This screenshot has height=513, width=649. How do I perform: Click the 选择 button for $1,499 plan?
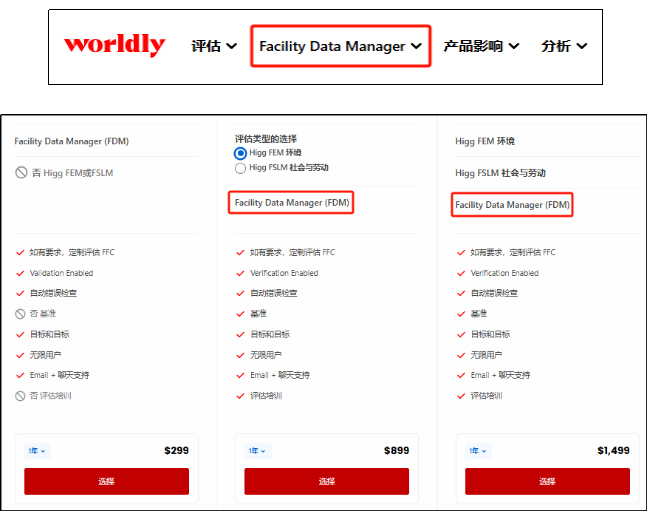(547, 481)
